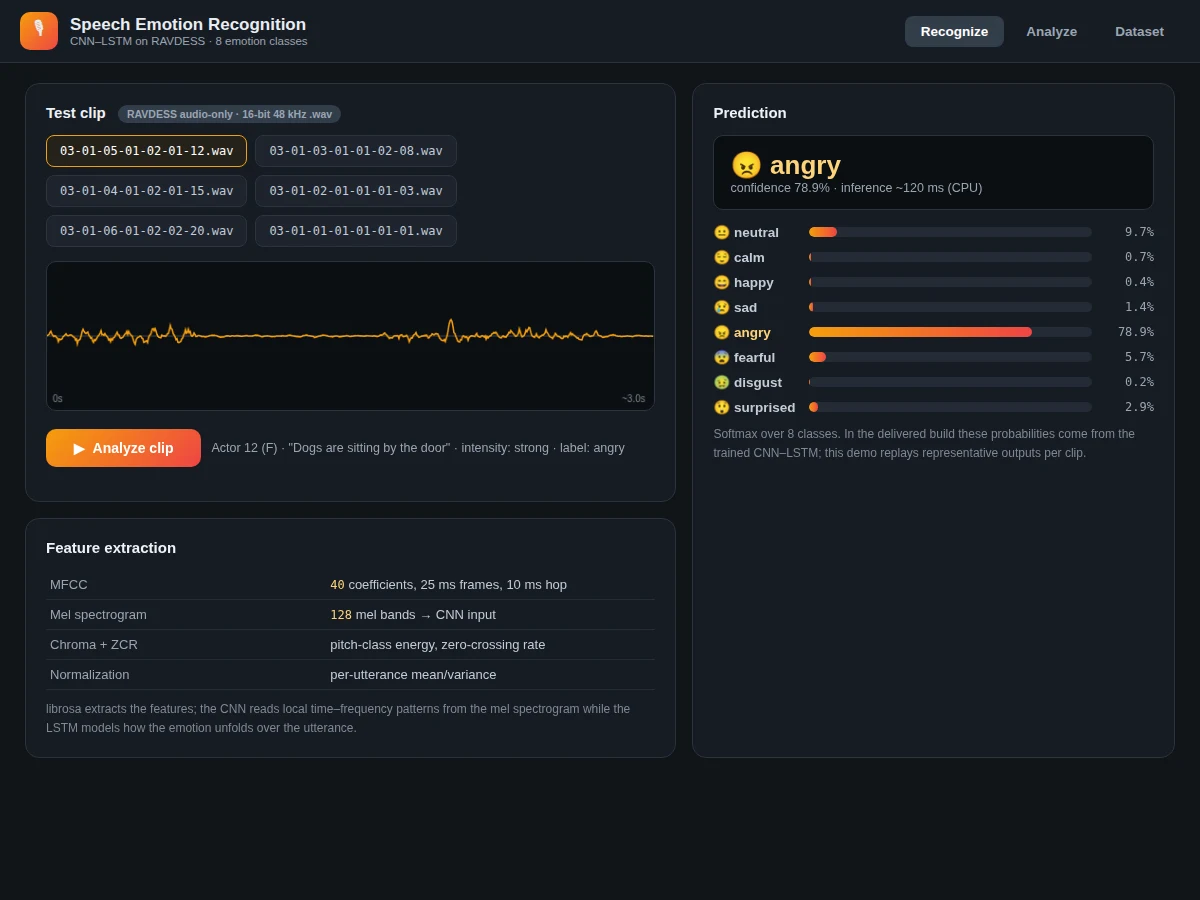Click the 1.4% sad value

point(1139,307)
